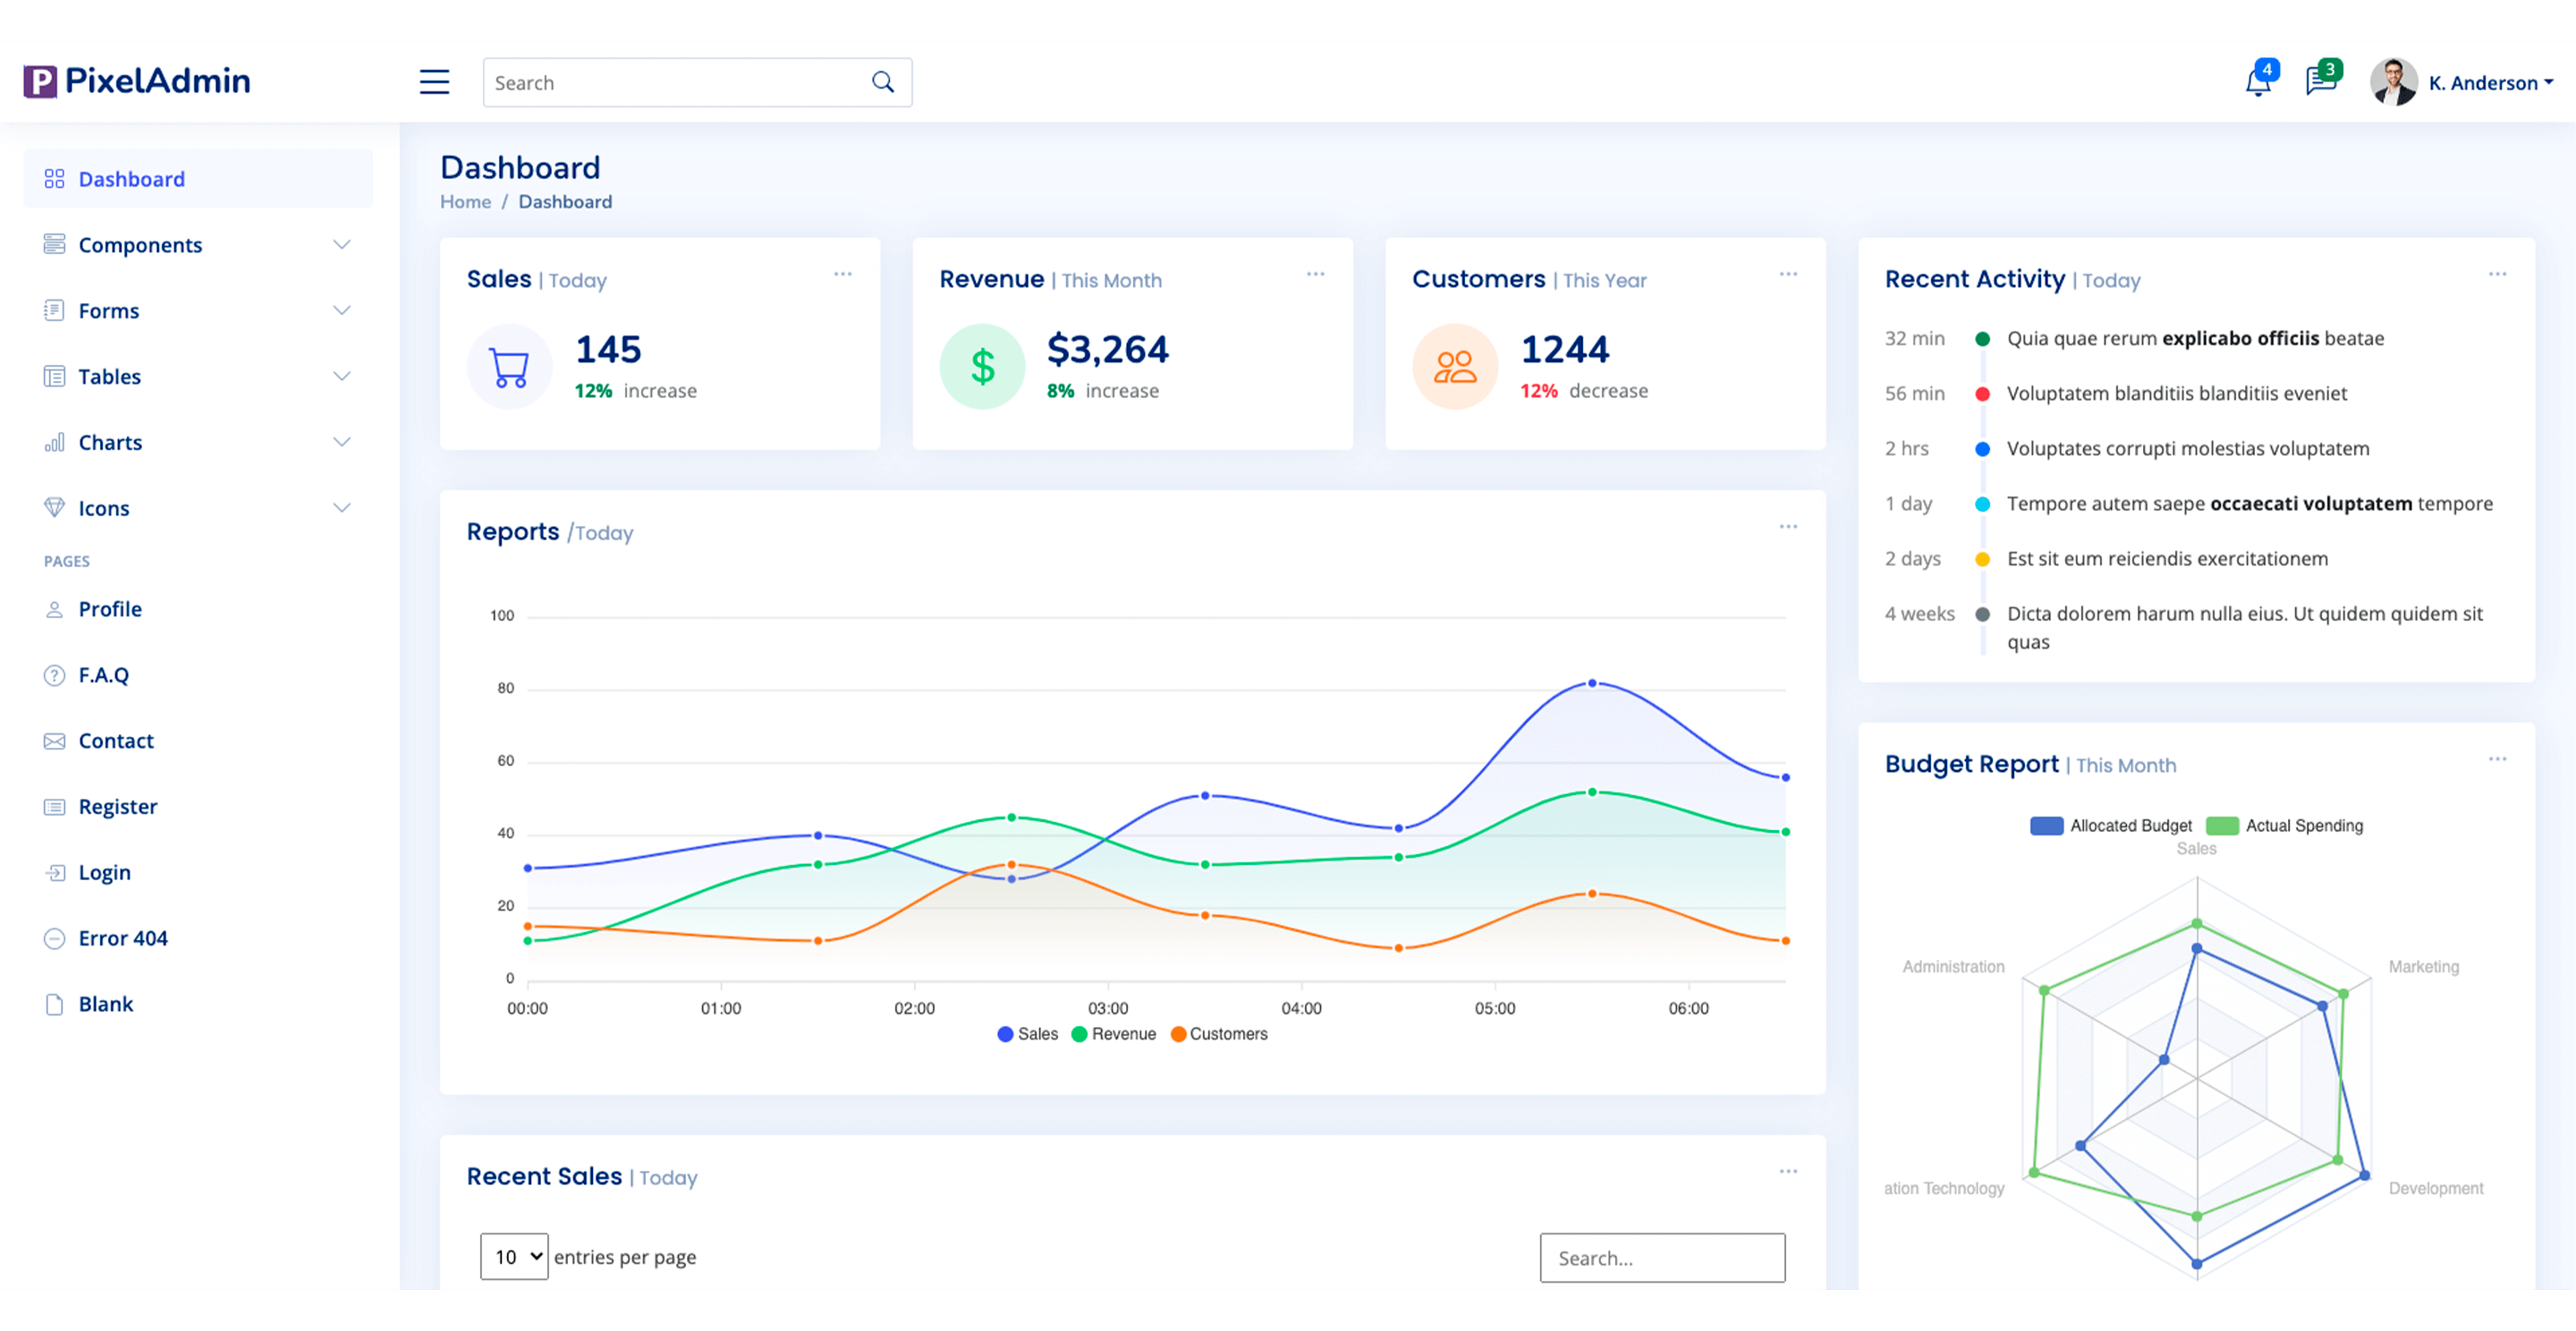2576x1331 pixels.
Task: Open Recent Activity three-dots options
Action: (2497, 274)
